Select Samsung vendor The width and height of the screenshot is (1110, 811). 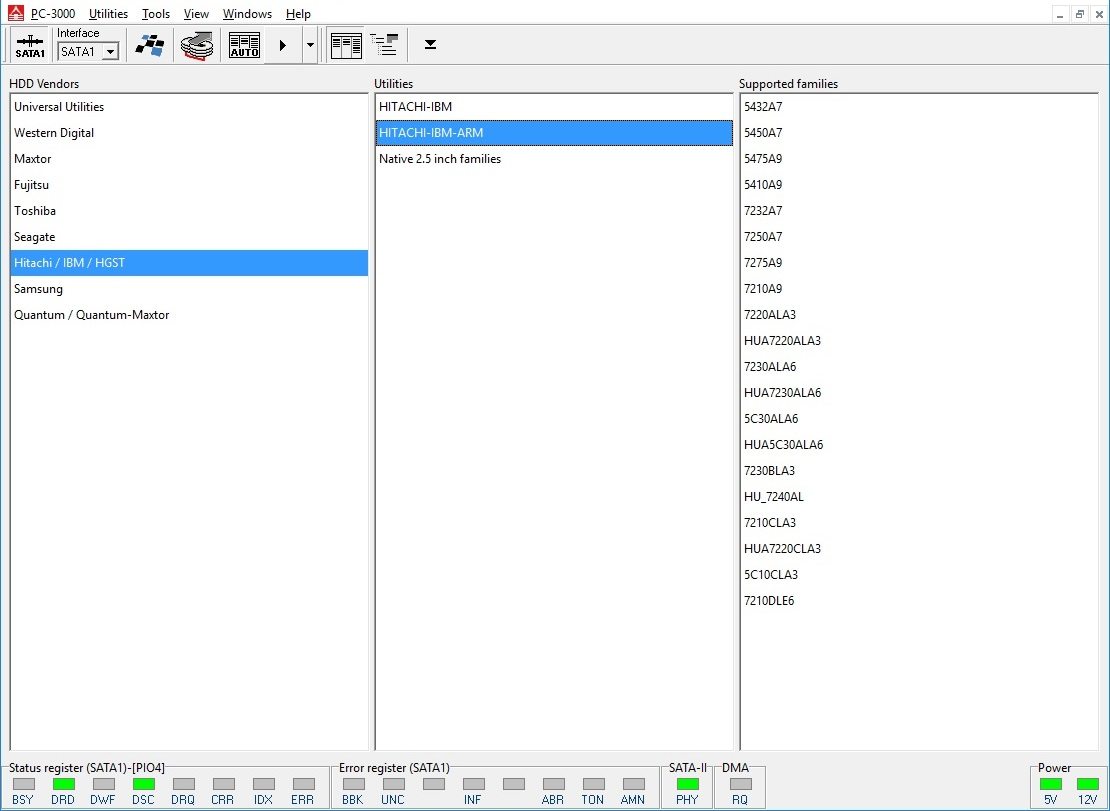pyautogui.click(x=189, y=289)
